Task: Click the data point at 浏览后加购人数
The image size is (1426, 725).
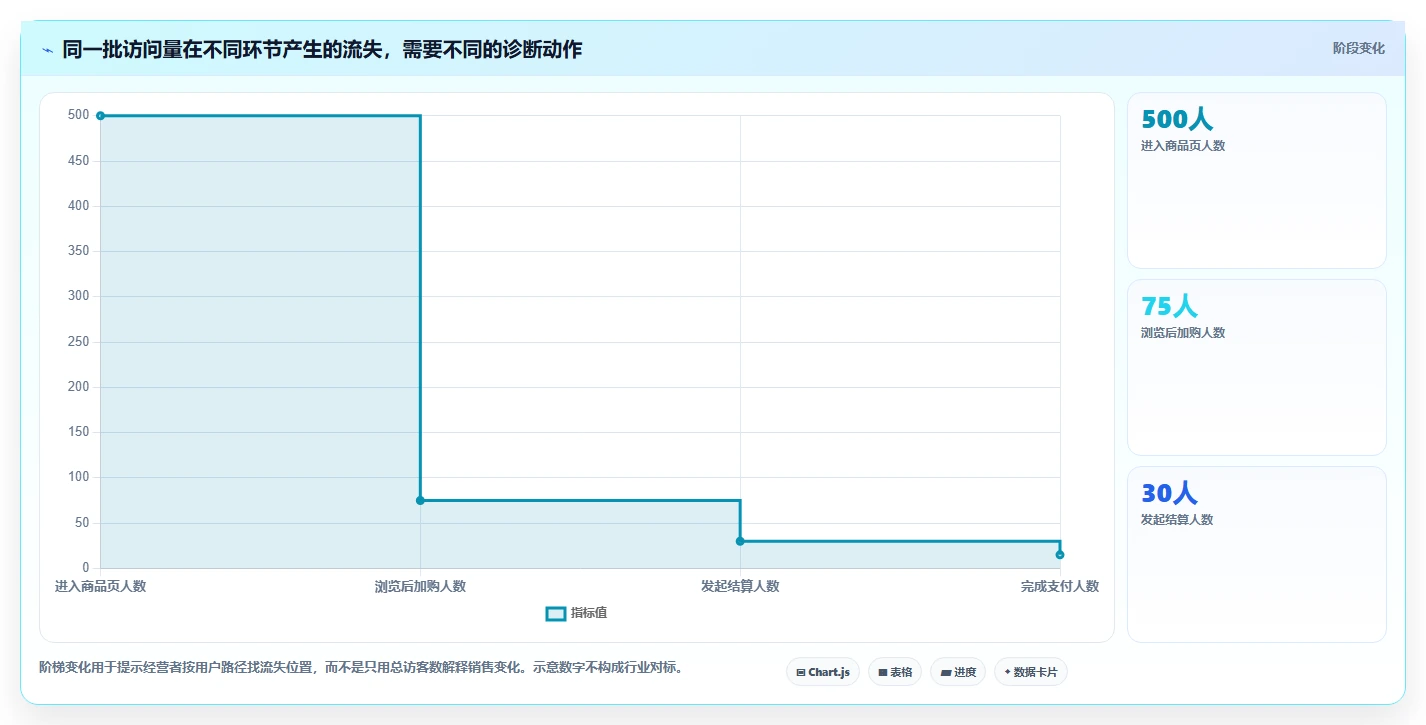Action: pyautogui.click(x=420, y=500)
